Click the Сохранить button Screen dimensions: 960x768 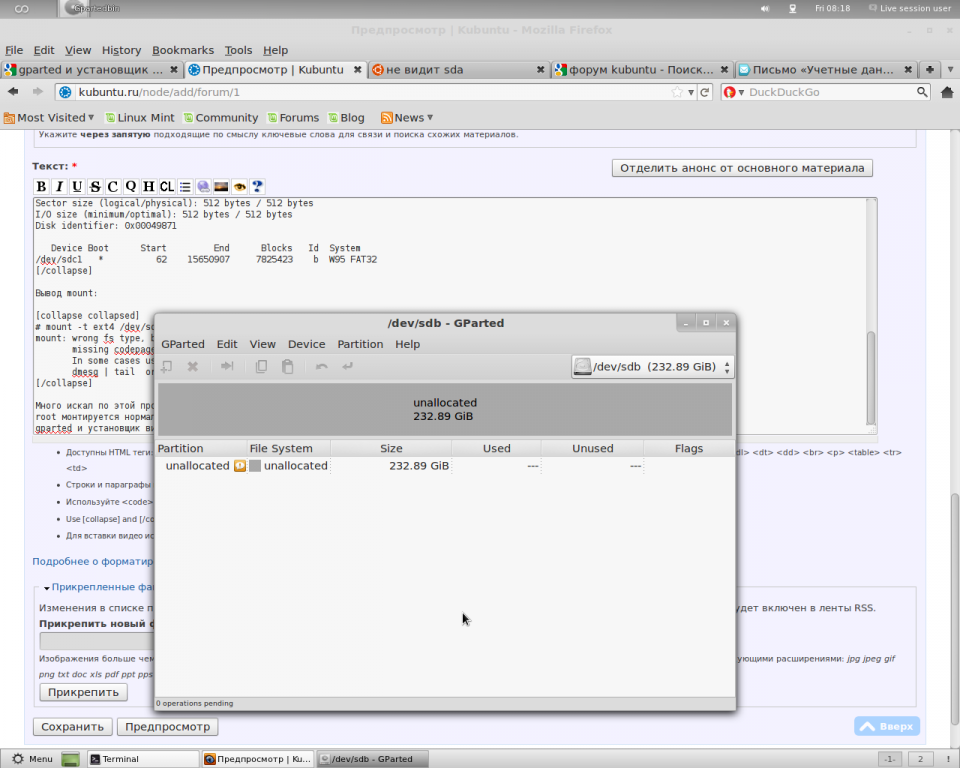point(72,726)
